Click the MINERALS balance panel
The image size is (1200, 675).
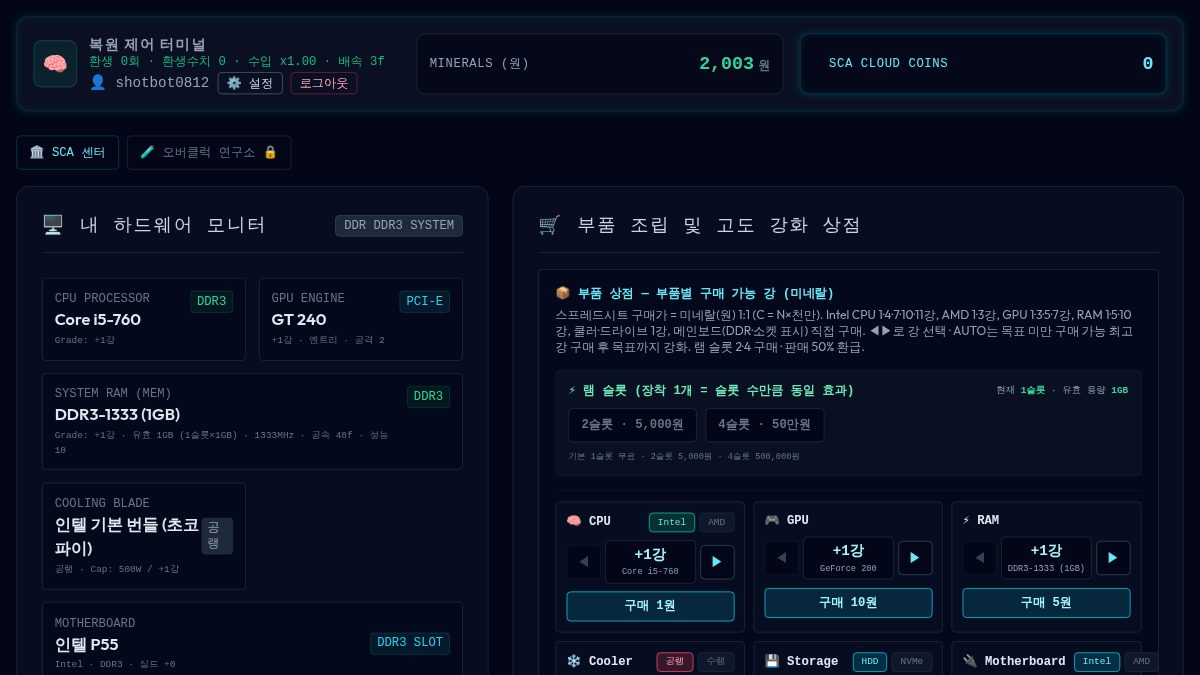(x=600, y=64)
